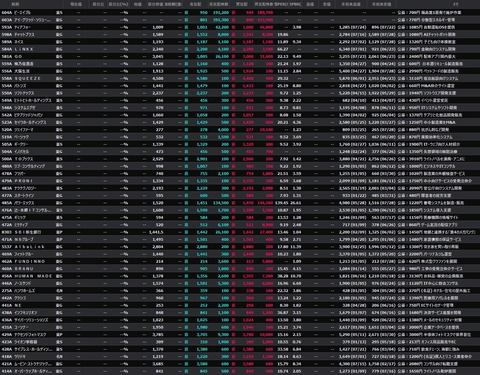Click the 66.27 PER value in the LiNKX row
480x375 pixels.
(283, 49)
